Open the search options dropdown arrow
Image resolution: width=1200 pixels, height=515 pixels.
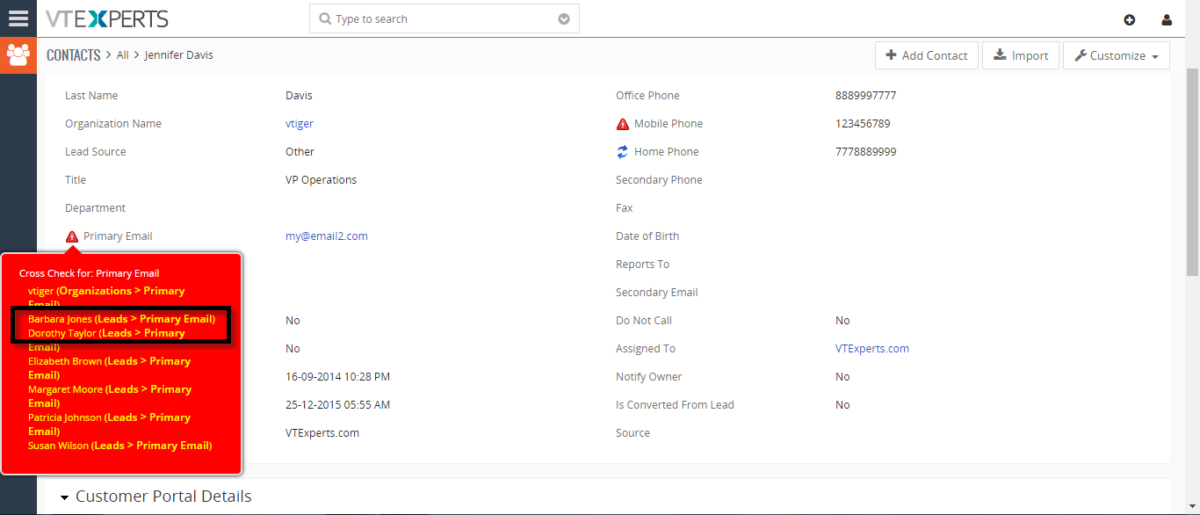coord(564,19)
